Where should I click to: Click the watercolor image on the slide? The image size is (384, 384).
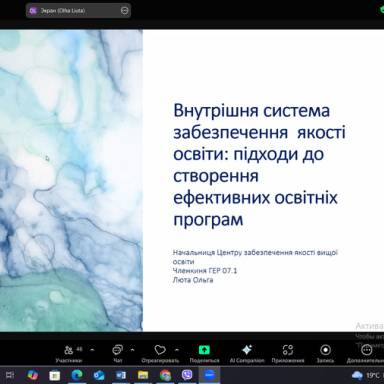71,180
